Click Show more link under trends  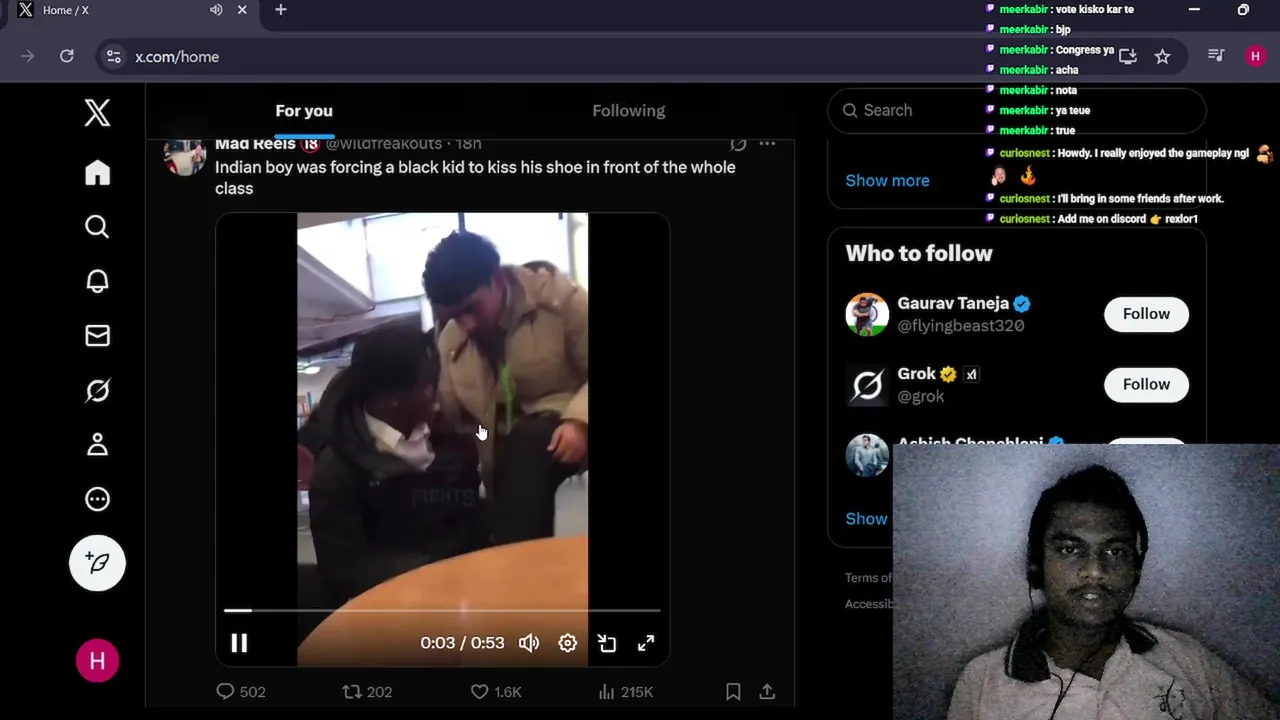(887, 180)
